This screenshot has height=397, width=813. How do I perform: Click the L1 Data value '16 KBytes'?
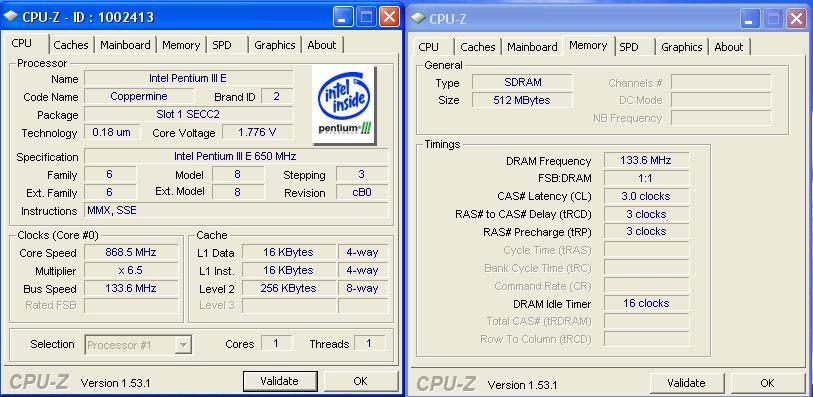click(x=289, y=252)
